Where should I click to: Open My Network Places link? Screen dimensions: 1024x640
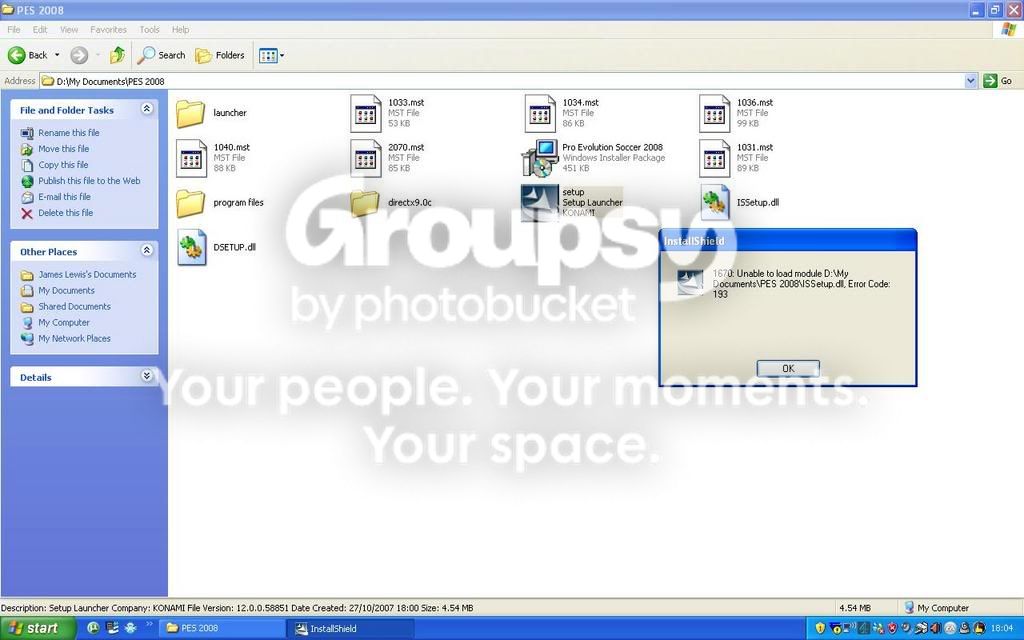pyautogui.click(x=74, y=338)
